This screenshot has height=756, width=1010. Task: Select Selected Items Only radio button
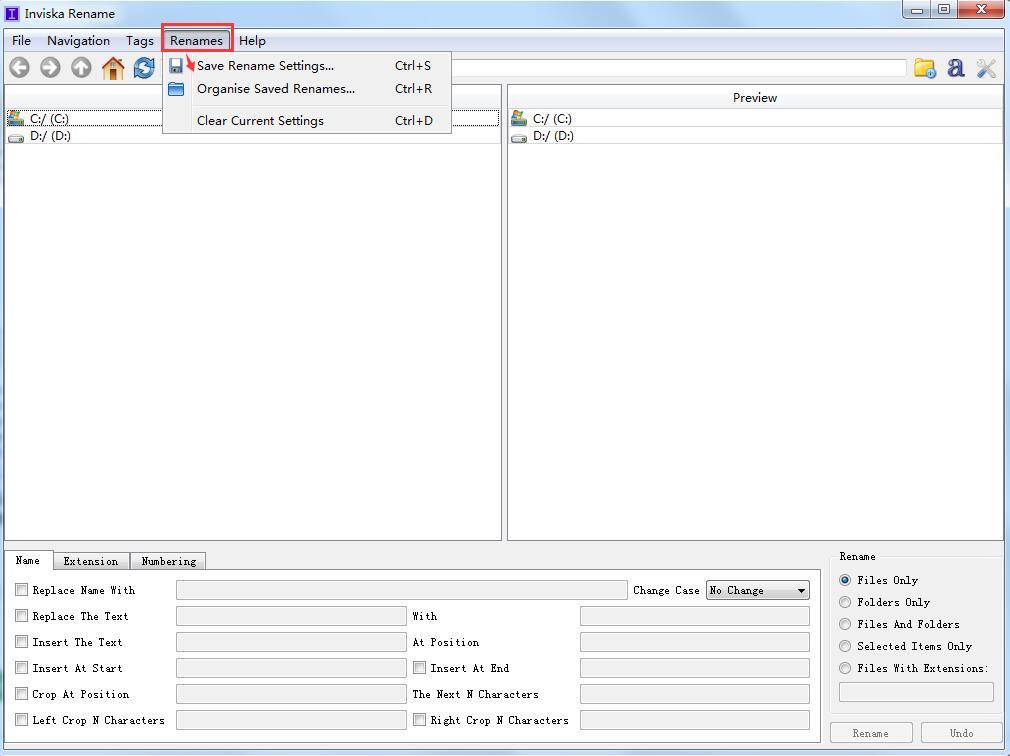coord(845,646)
